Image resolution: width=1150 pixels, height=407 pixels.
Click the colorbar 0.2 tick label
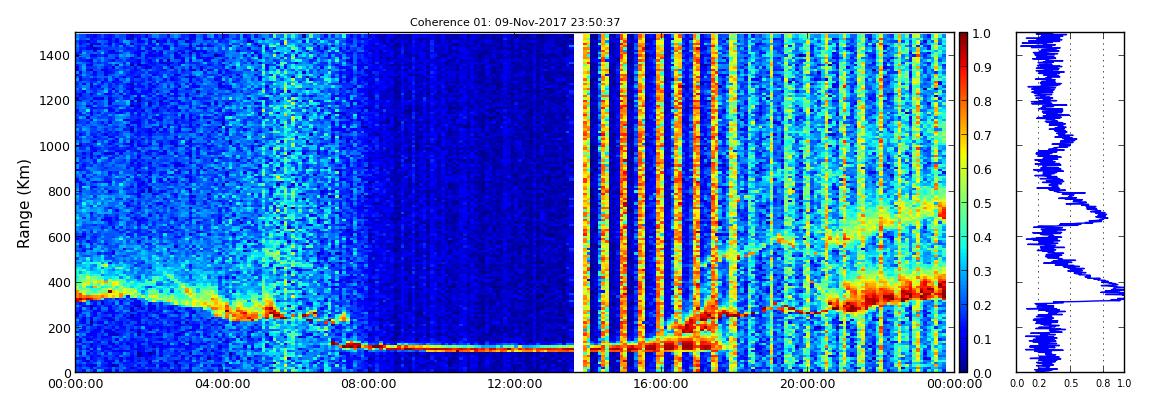pos(982,306)
